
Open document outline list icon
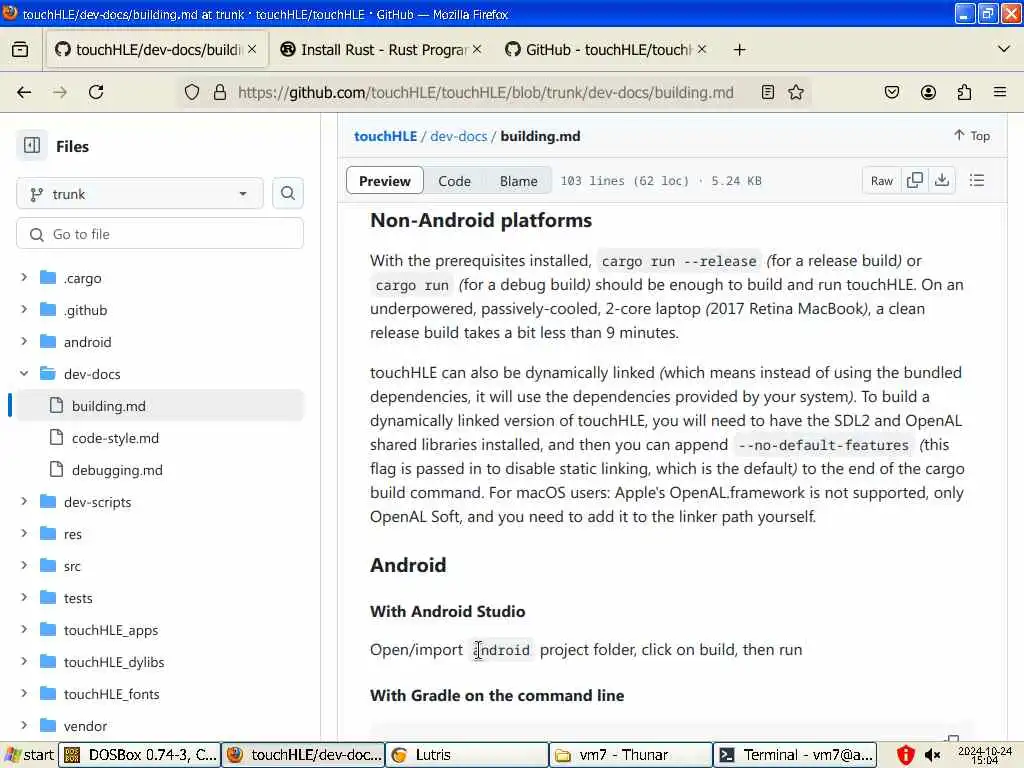977,180
